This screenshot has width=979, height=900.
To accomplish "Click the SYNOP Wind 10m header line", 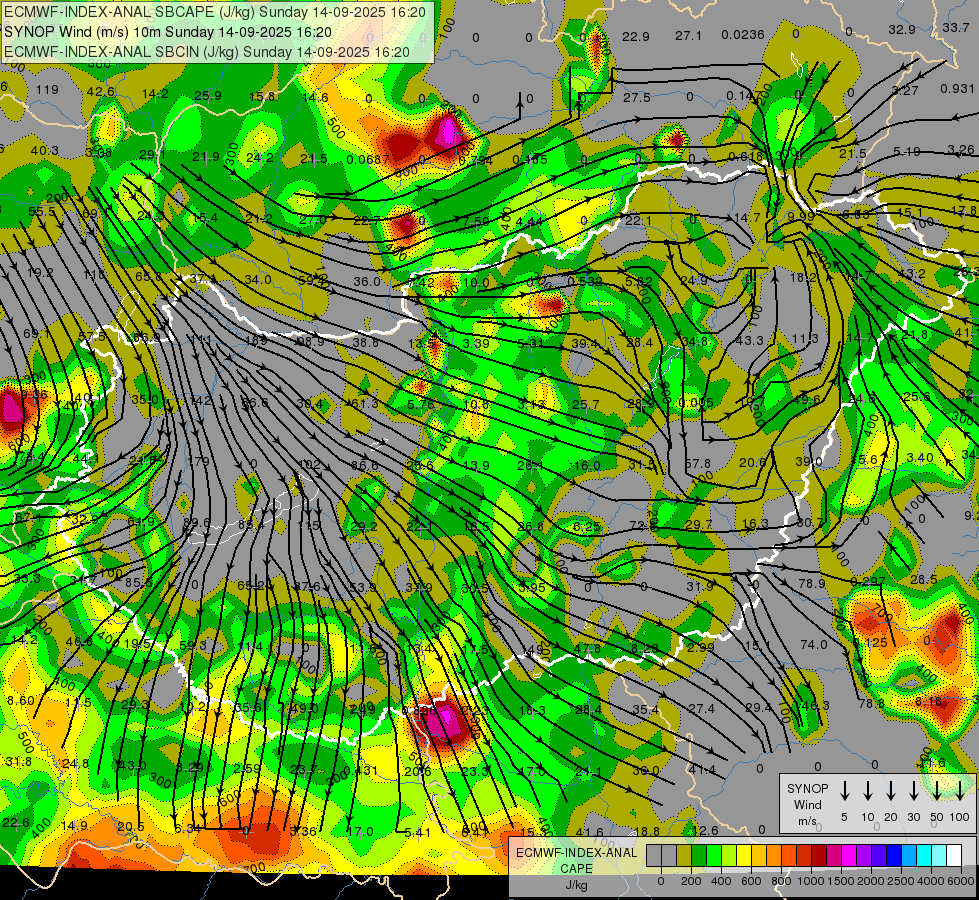I will 168,32.
